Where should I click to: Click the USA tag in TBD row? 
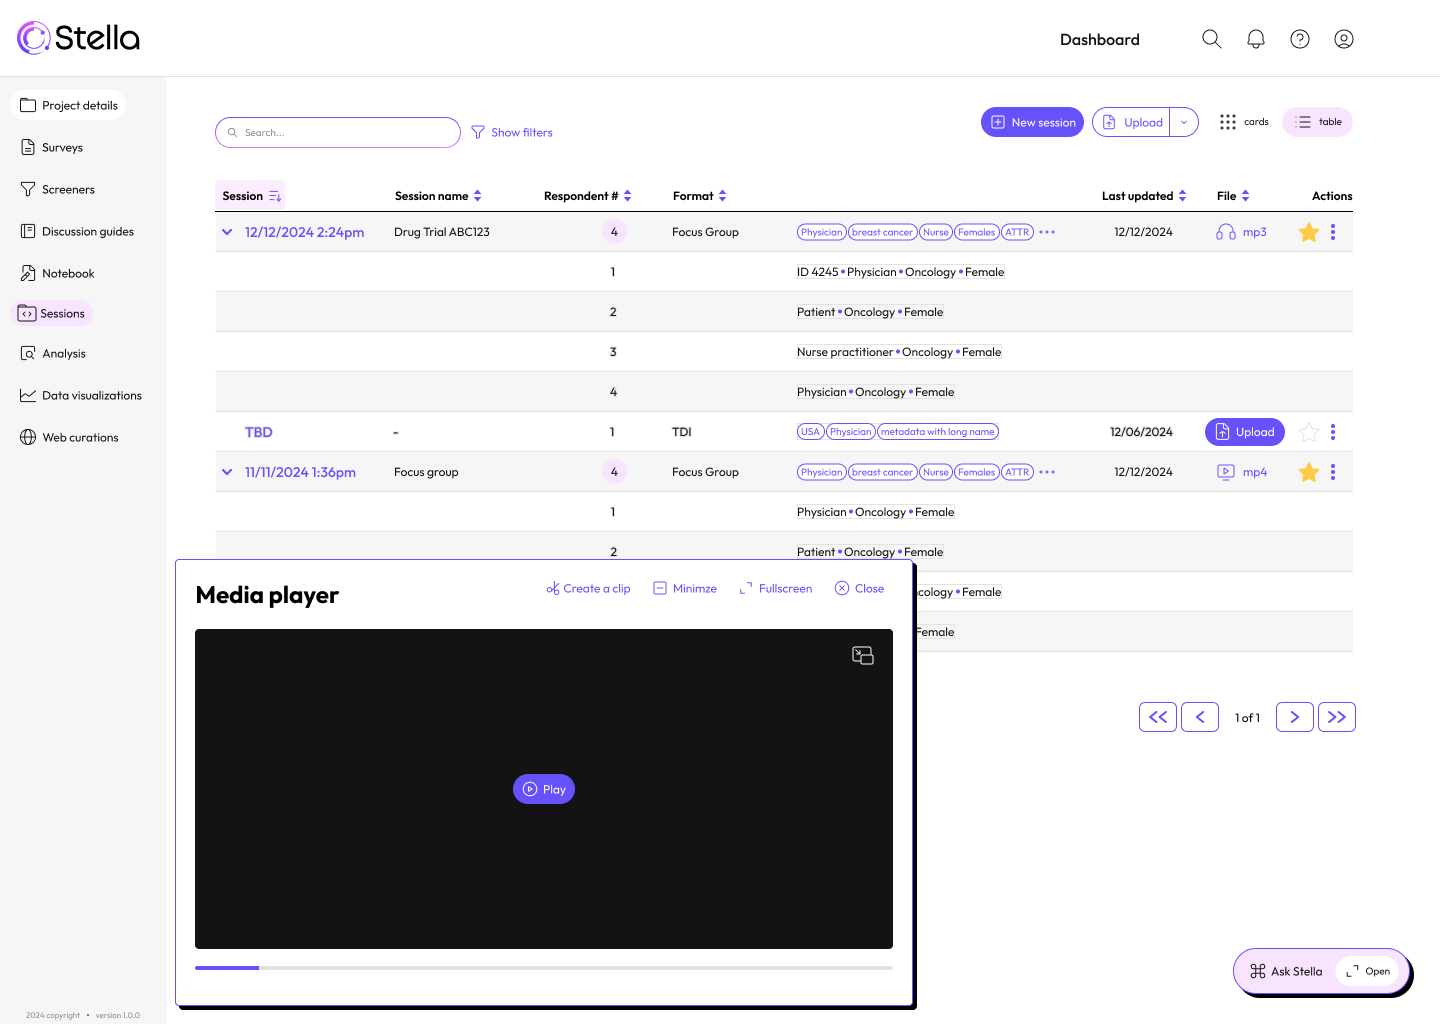pos(810,432)
